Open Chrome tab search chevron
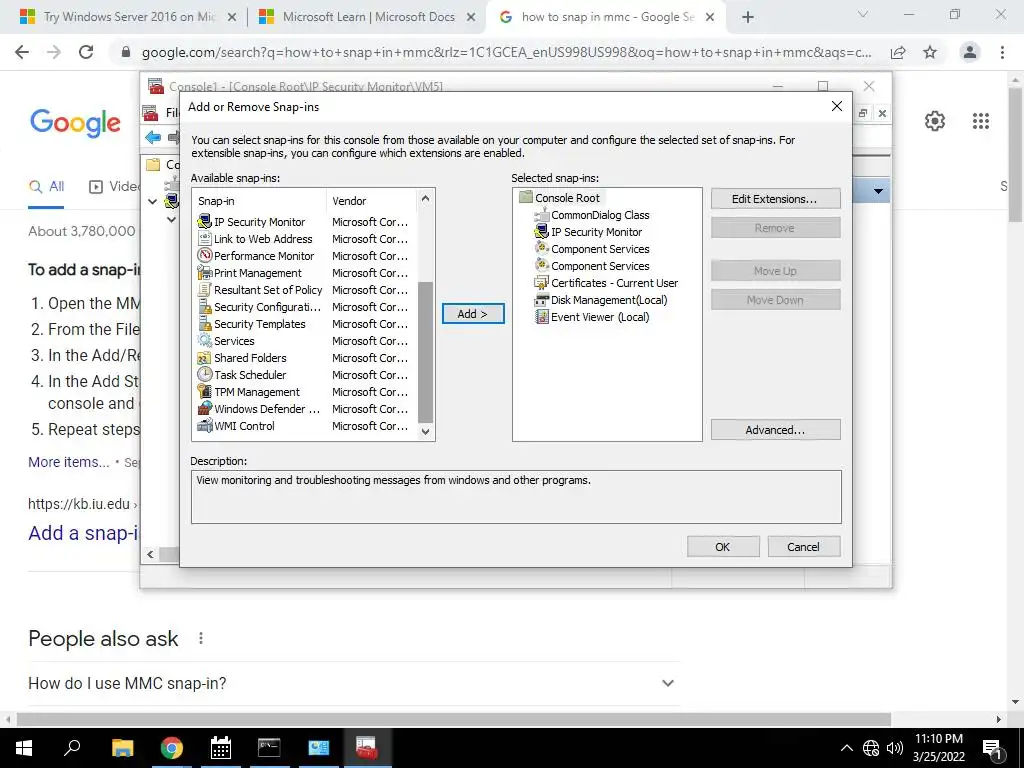This screenshot has width=1024, height=768. pos(863,14)
